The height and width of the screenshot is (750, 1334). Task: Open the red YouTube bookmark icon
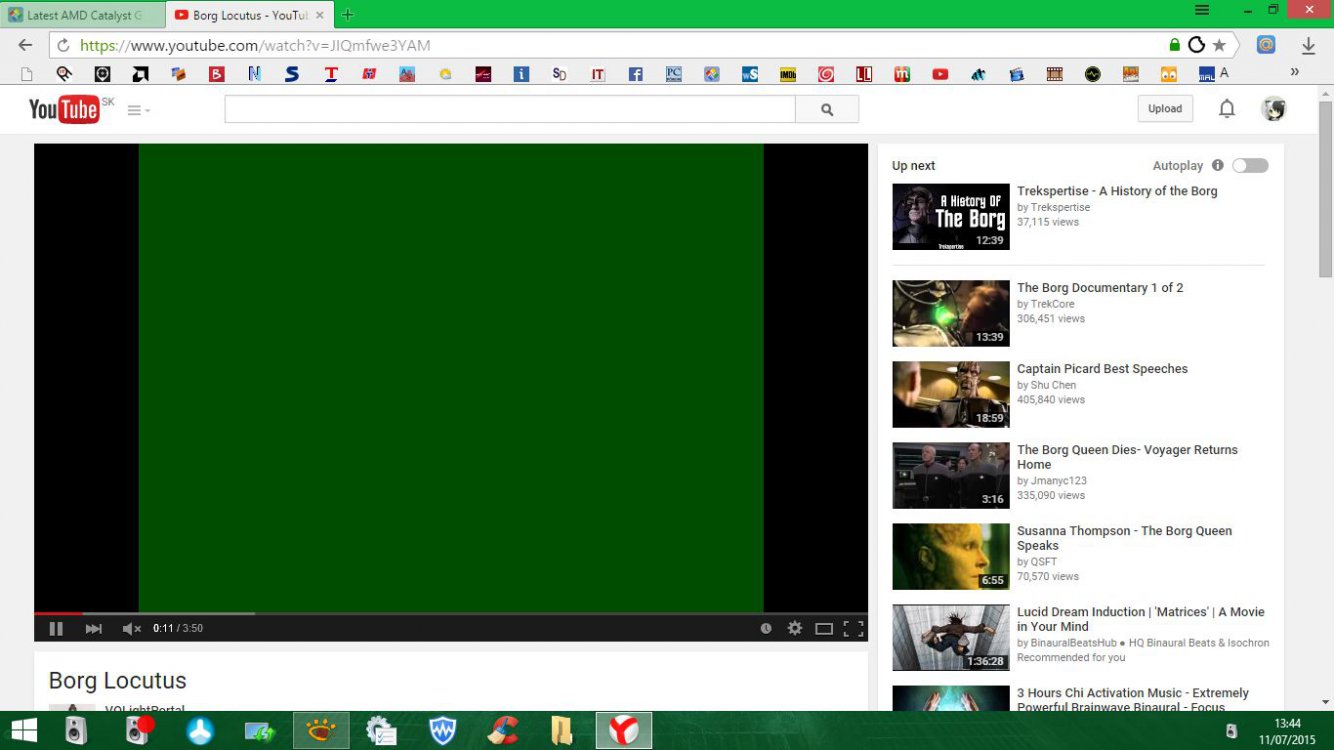(x=940, y=74)
